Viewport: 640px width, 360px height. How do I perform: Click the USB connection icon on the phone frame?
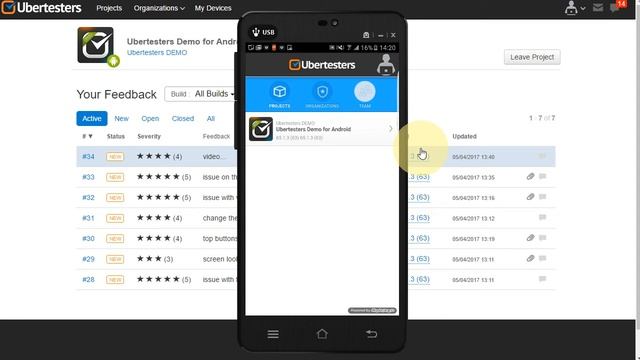[263, 32]
